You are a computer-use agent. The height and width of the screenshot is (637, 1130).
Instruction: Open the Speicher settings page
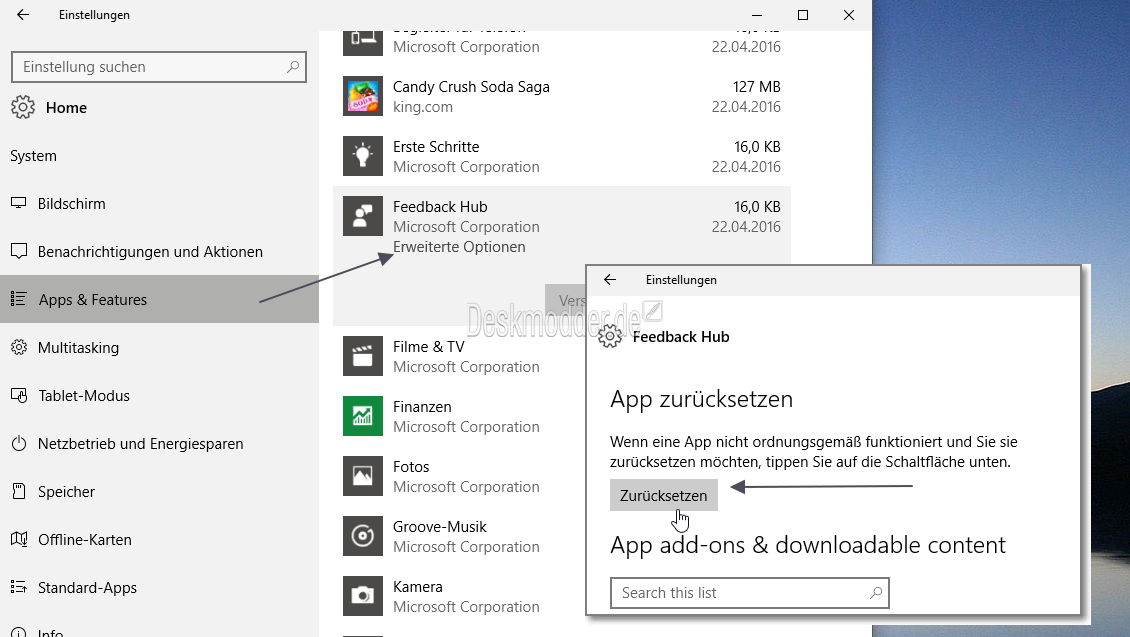(x=159, y=491)
